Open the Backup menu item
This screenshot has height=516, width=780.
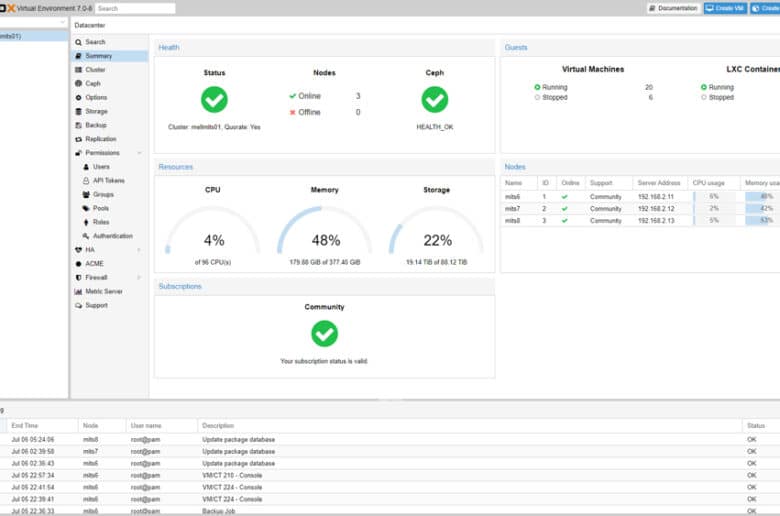click(x=109, y=125)
